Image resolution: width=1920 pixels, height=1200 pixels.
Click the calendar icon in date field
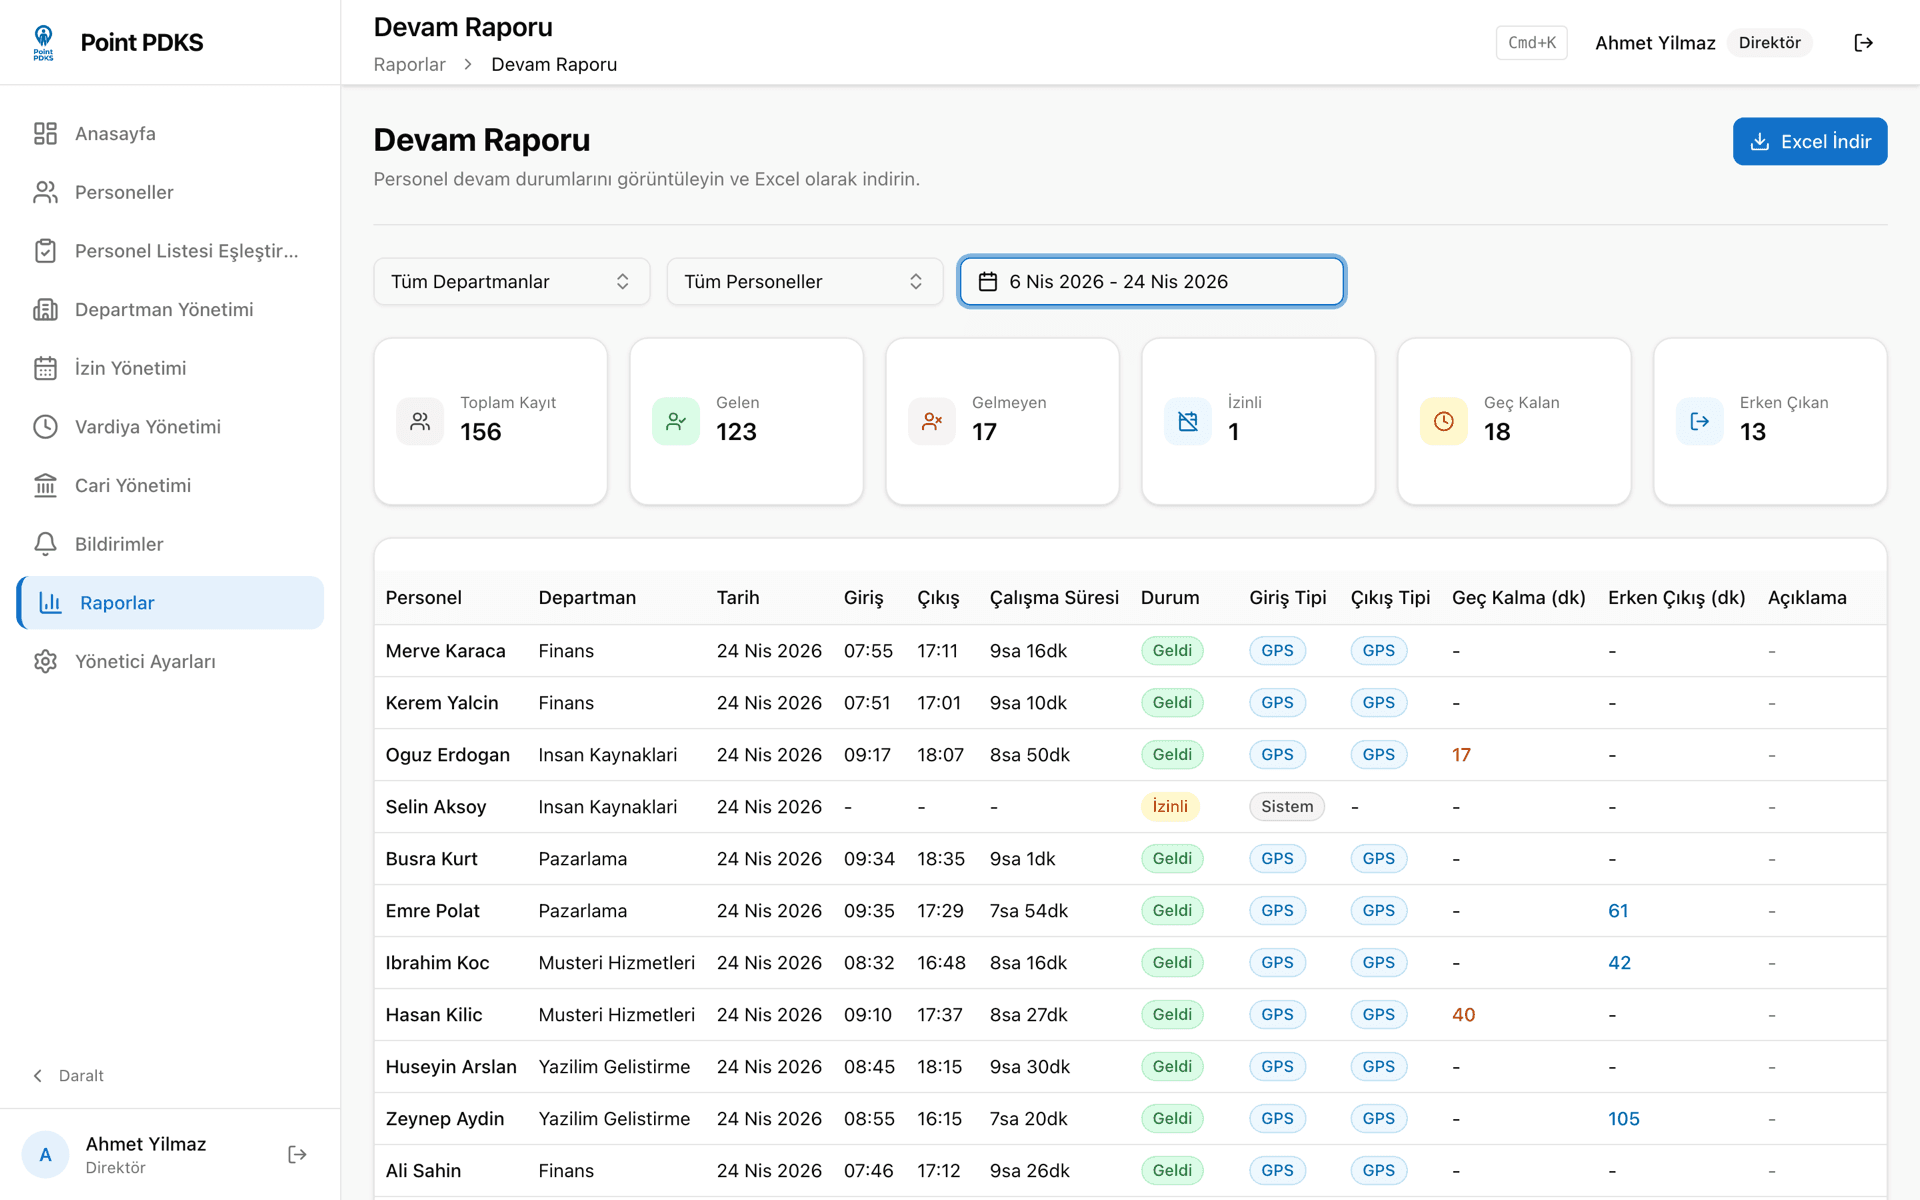coord(988,282)
